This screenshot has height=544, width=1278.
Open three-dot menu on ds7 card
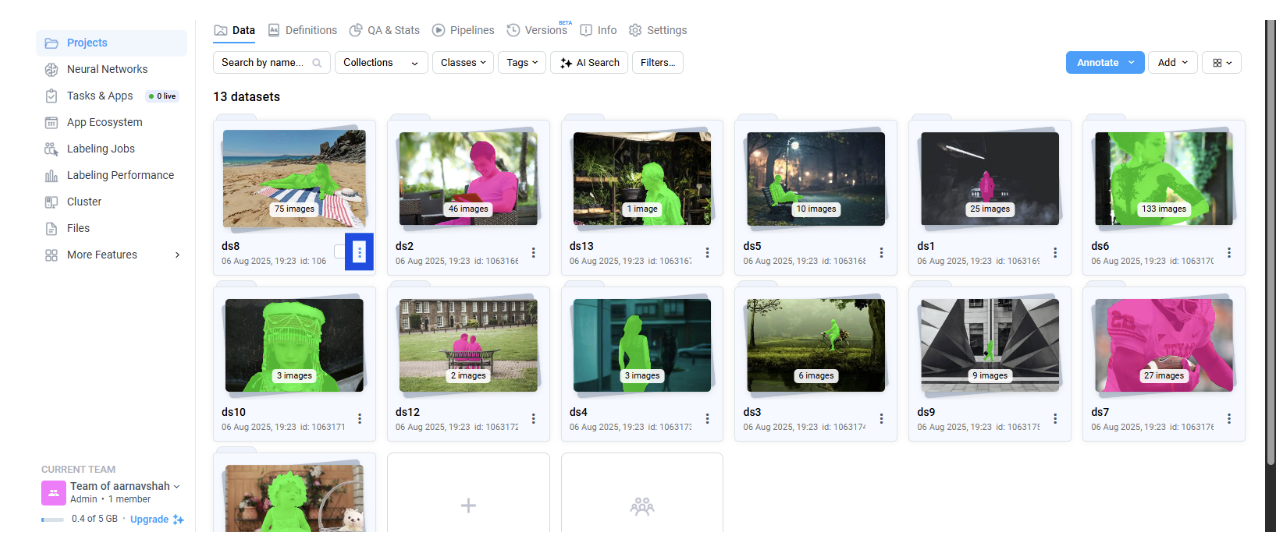[1229, 419]
